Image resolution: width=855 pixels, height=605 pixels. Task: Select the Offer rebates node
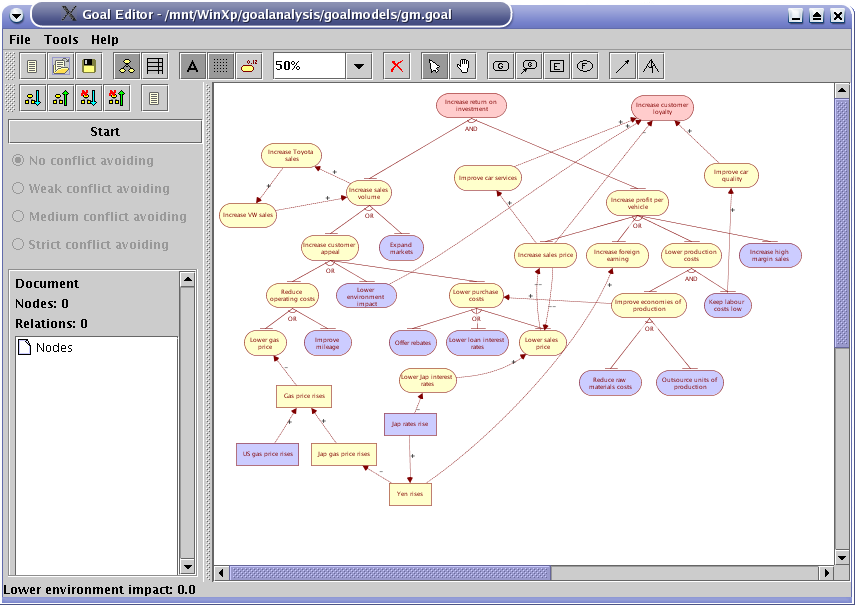[413, 343]
